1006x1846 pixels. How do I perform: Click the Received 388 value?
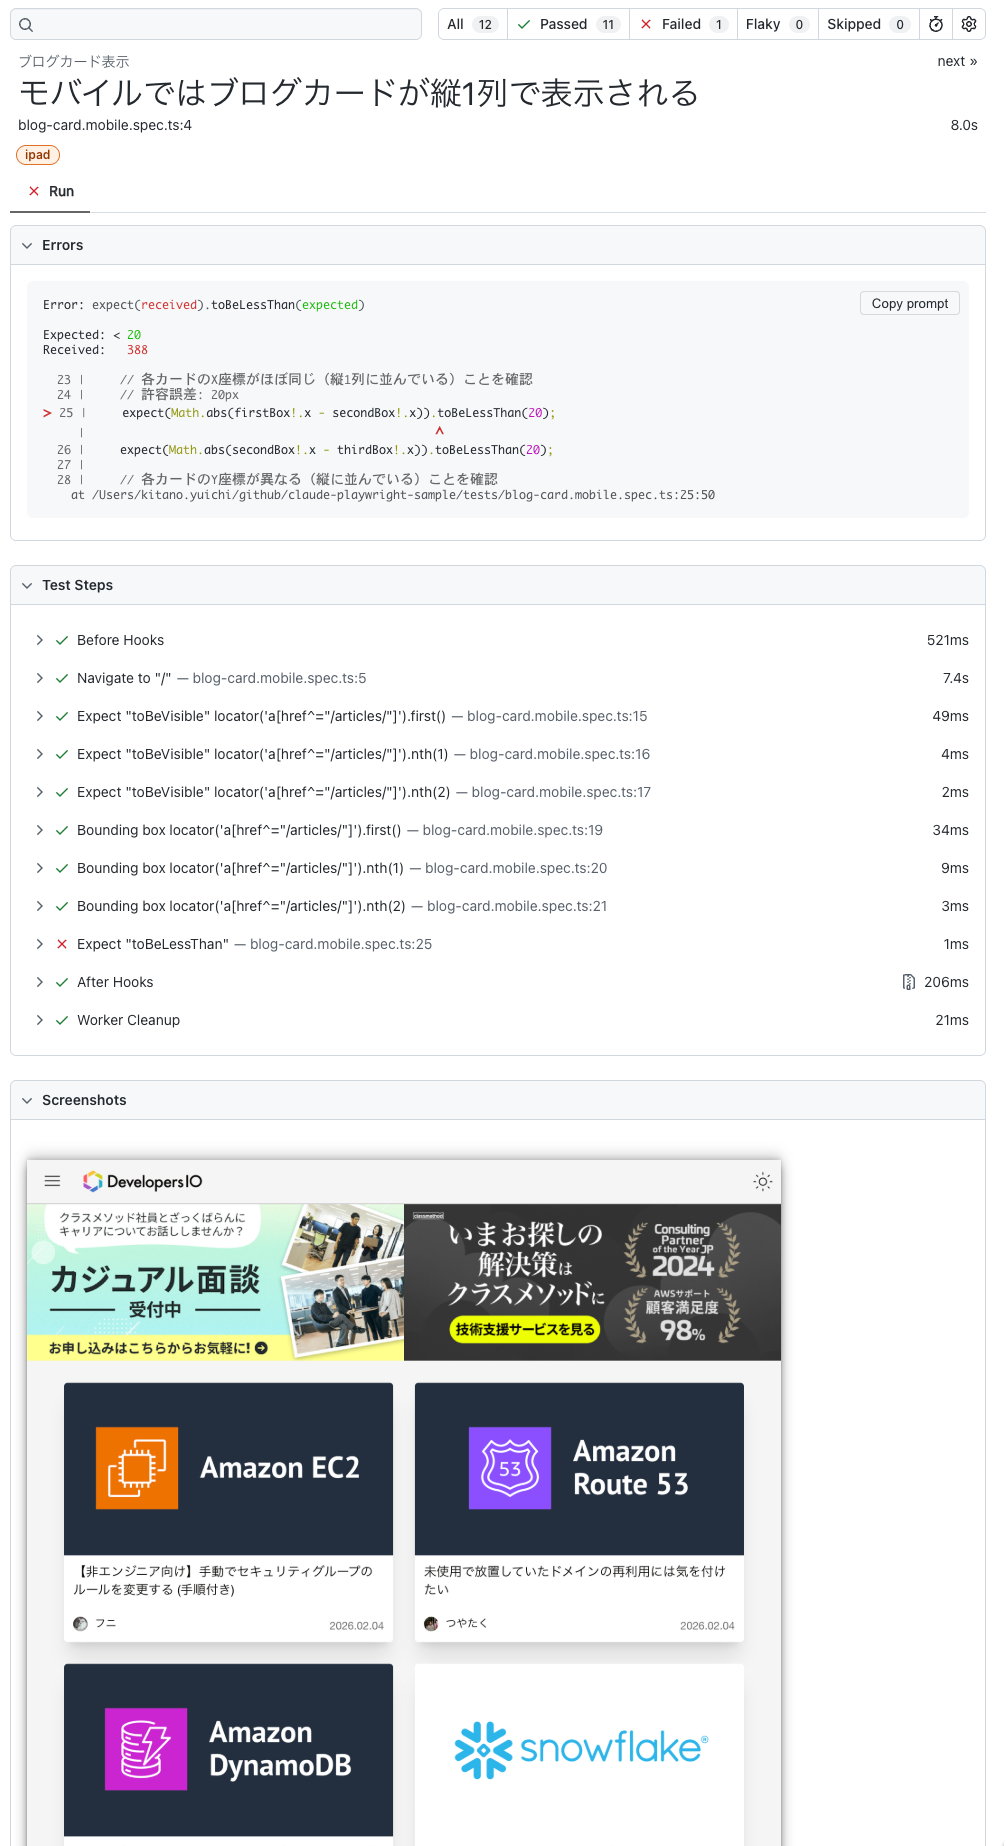point(137,350)
